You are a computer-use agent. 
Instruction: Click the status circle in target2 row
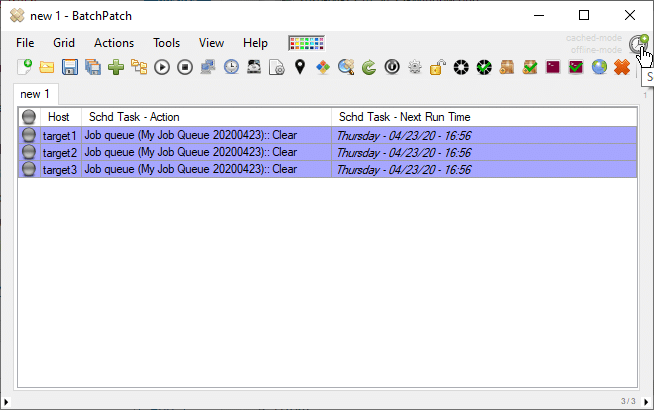point(29,152)
